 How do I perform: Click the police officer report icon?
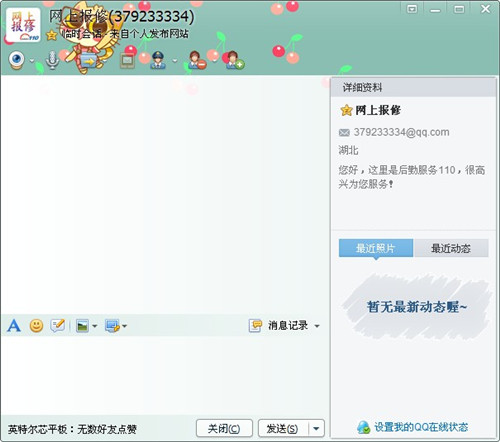(158, 60)
